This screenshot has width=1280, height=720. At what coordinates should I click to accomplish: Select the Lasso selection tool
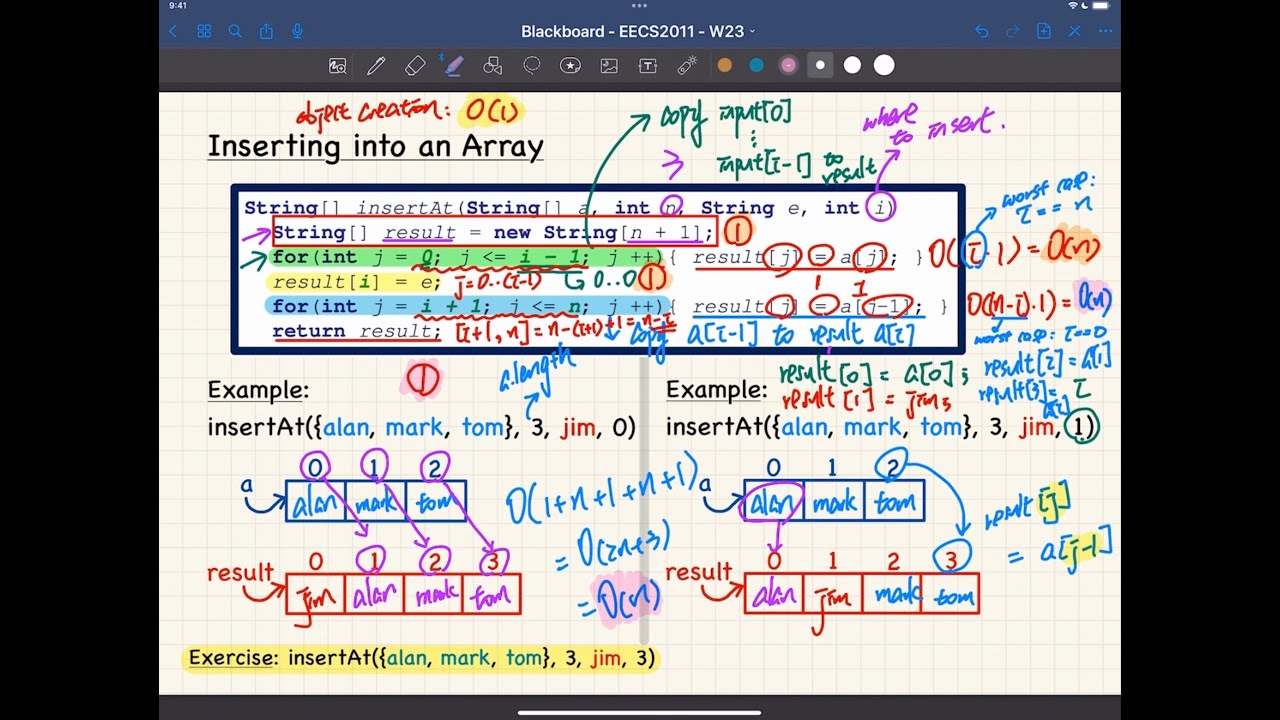pos(532,66)
